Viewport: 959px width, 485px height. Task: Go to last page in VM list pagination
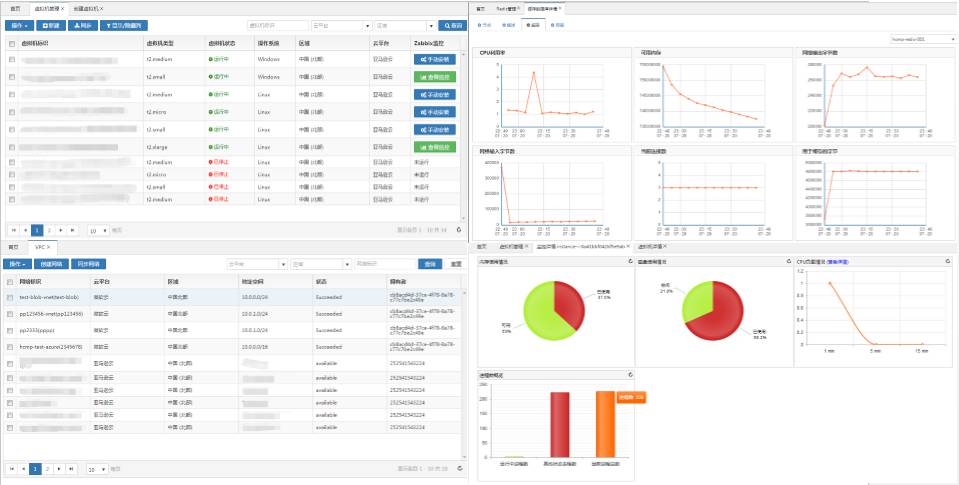[x=72, y=230]
